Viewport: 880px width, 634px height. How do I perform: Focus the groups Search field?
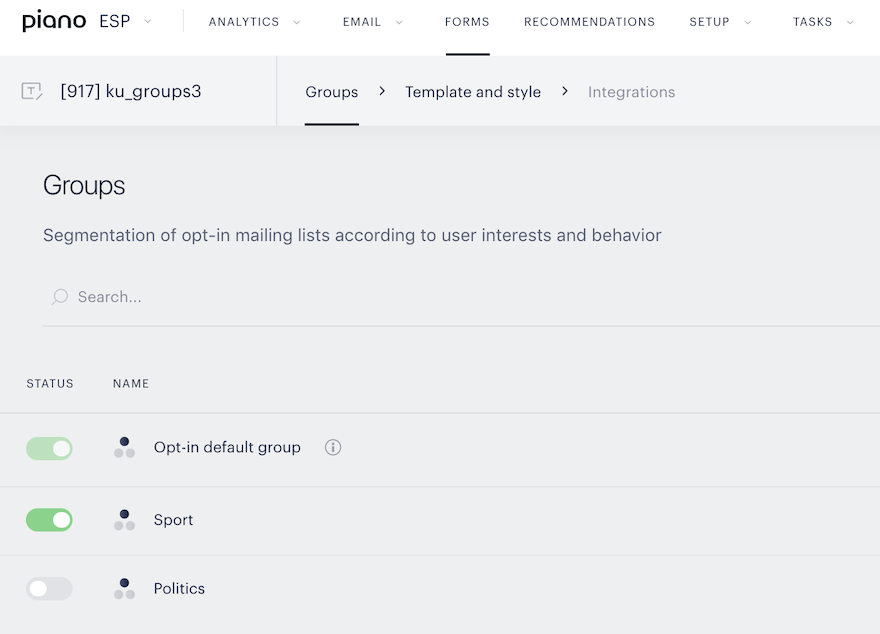pos(461,297)
